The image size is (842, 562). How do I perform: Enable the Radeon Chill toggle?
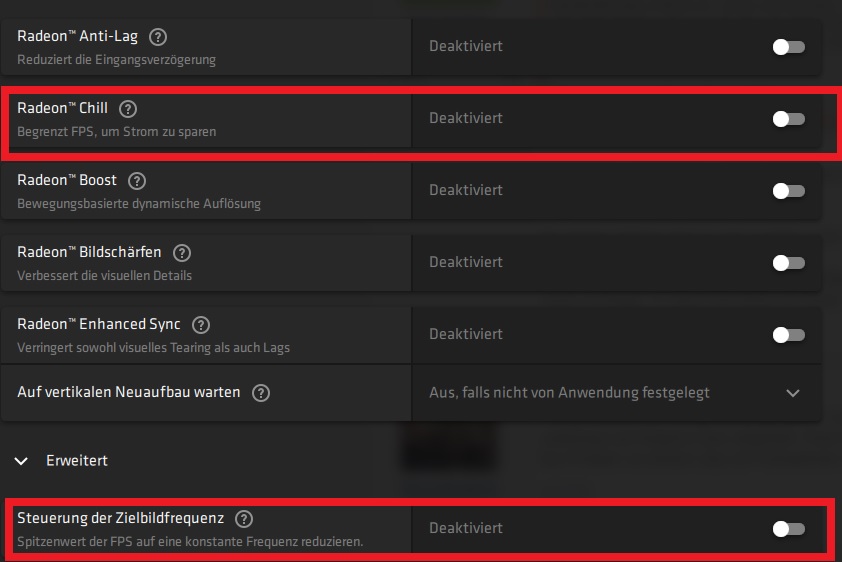(788, 119)
